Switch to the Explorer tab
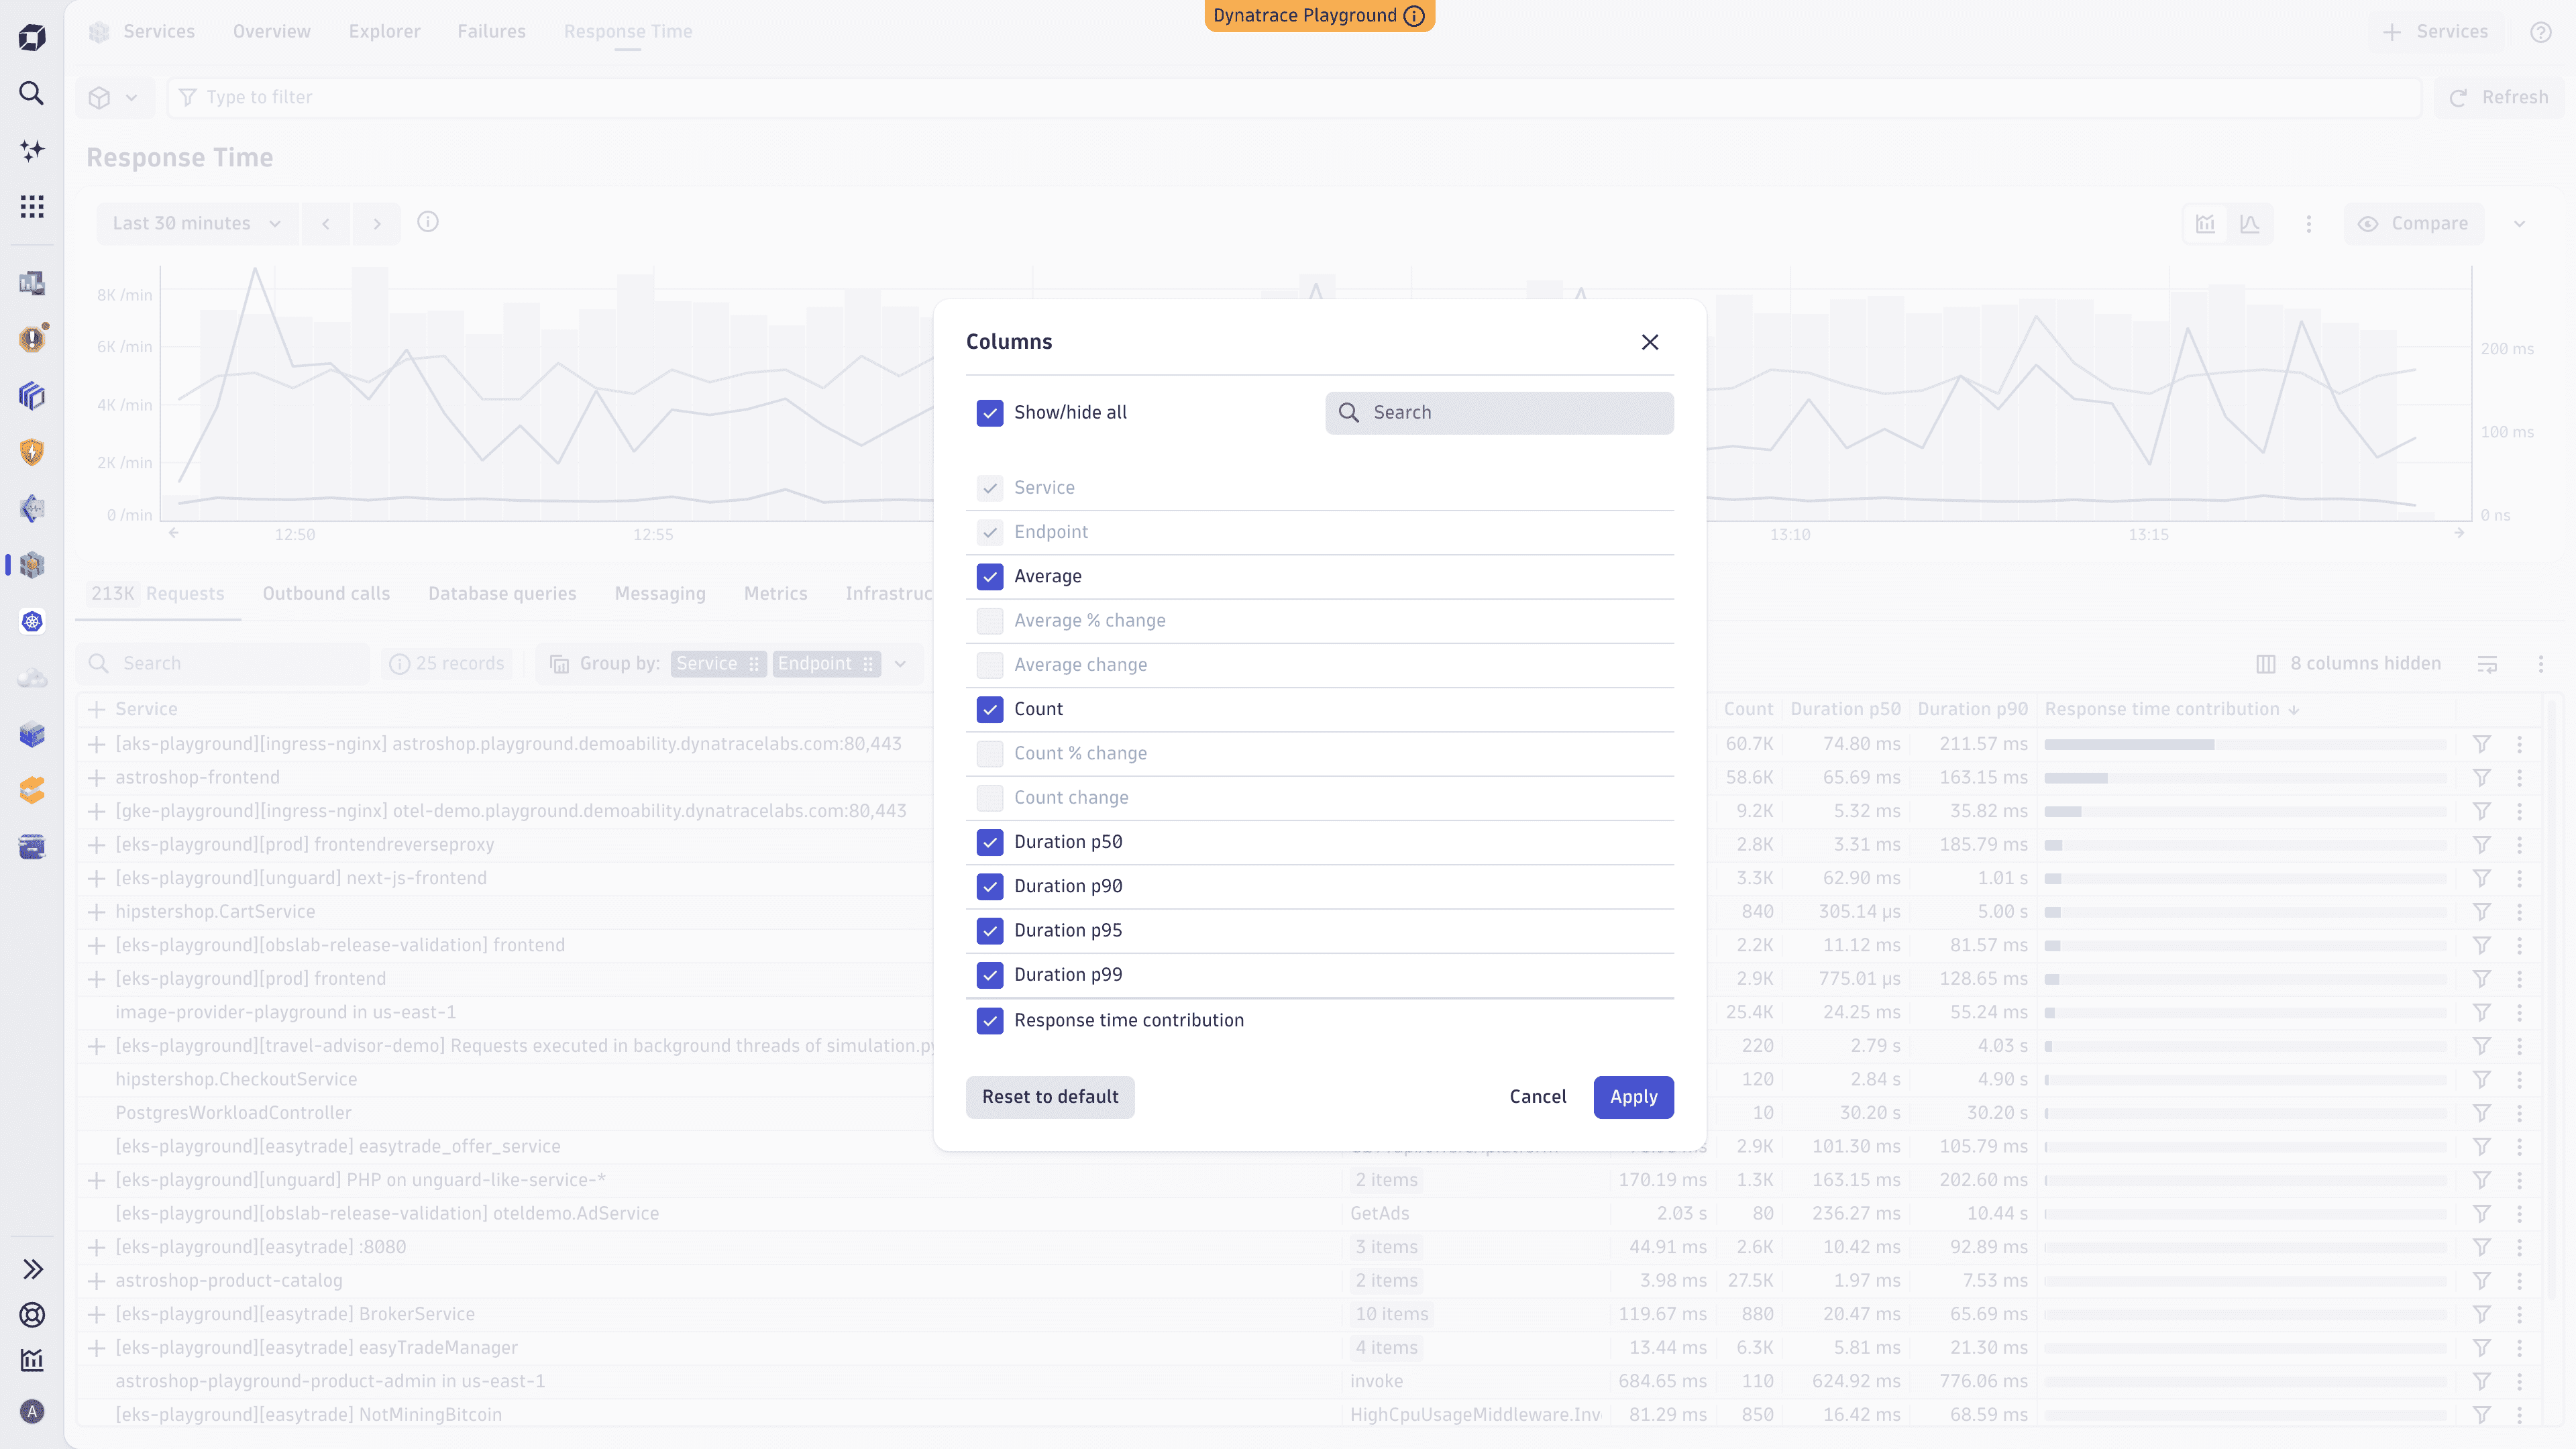Image resolution: width=2576 pixels, height=1449 pixels. (x=384, y=32)
